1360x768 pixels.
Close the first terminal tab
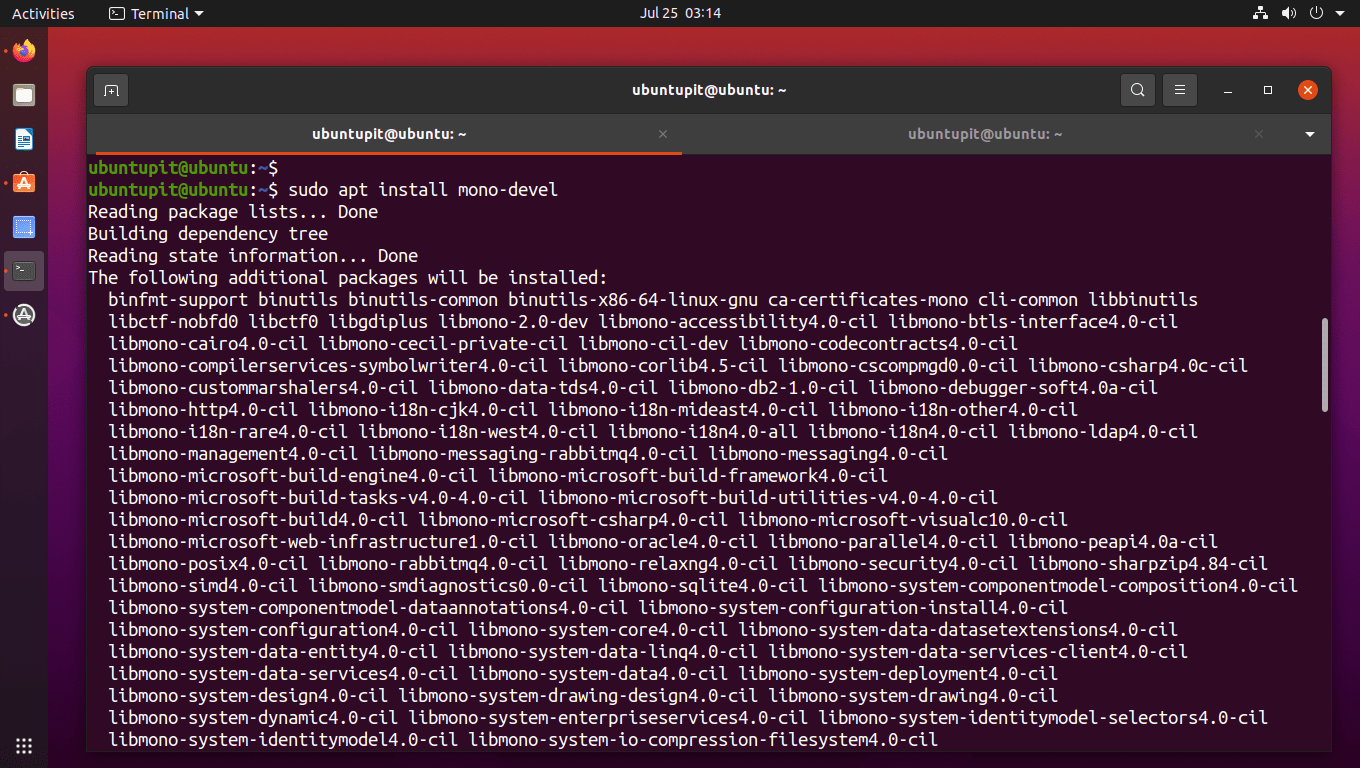662,133
